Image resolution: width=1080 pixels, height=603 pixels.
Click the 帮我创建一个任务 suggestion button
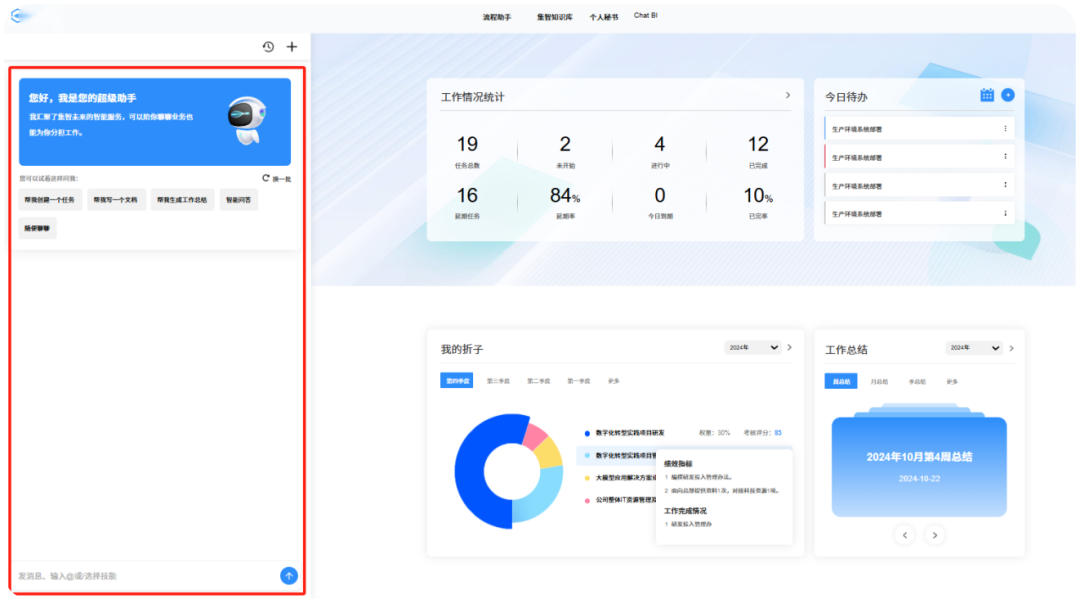tap(50, 200)
